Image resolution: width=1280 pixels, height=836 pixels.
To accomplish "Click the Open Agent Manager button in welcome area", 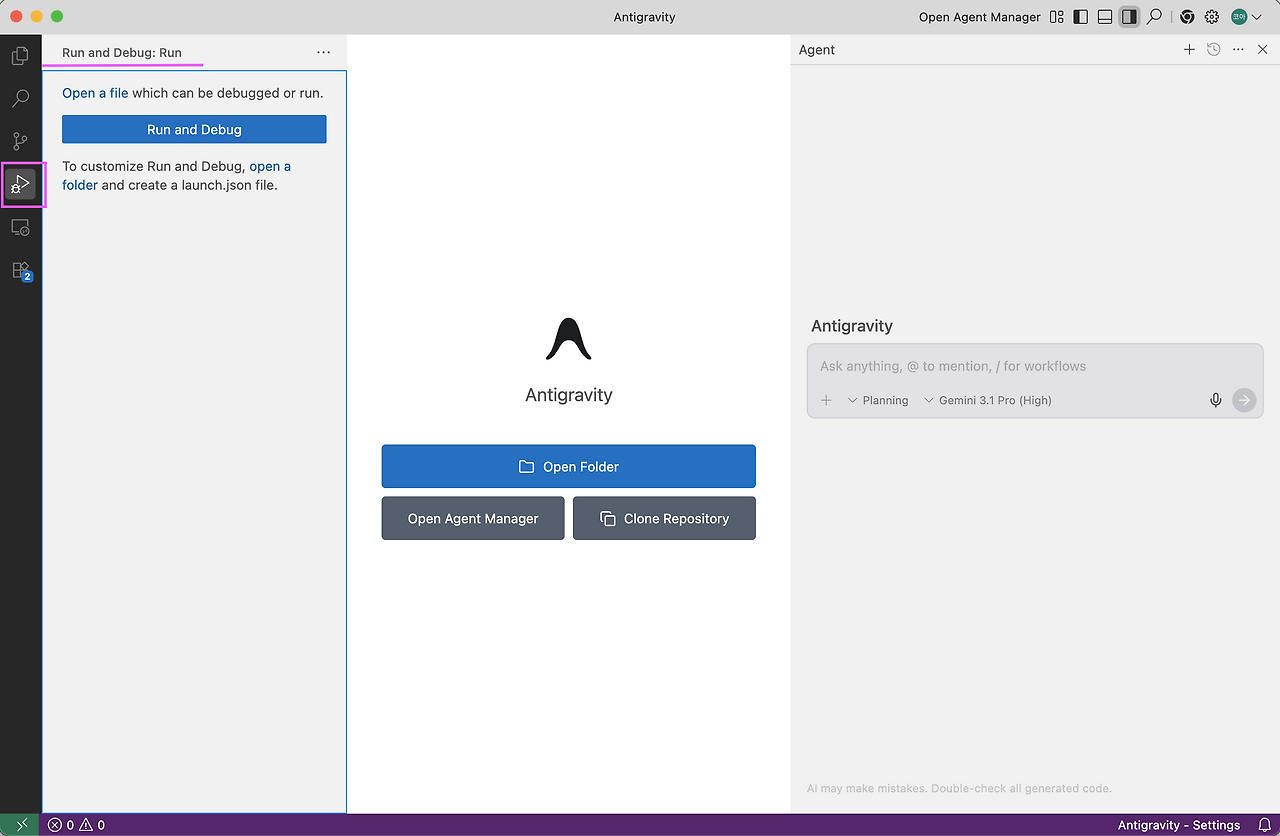I will (473, 518).
